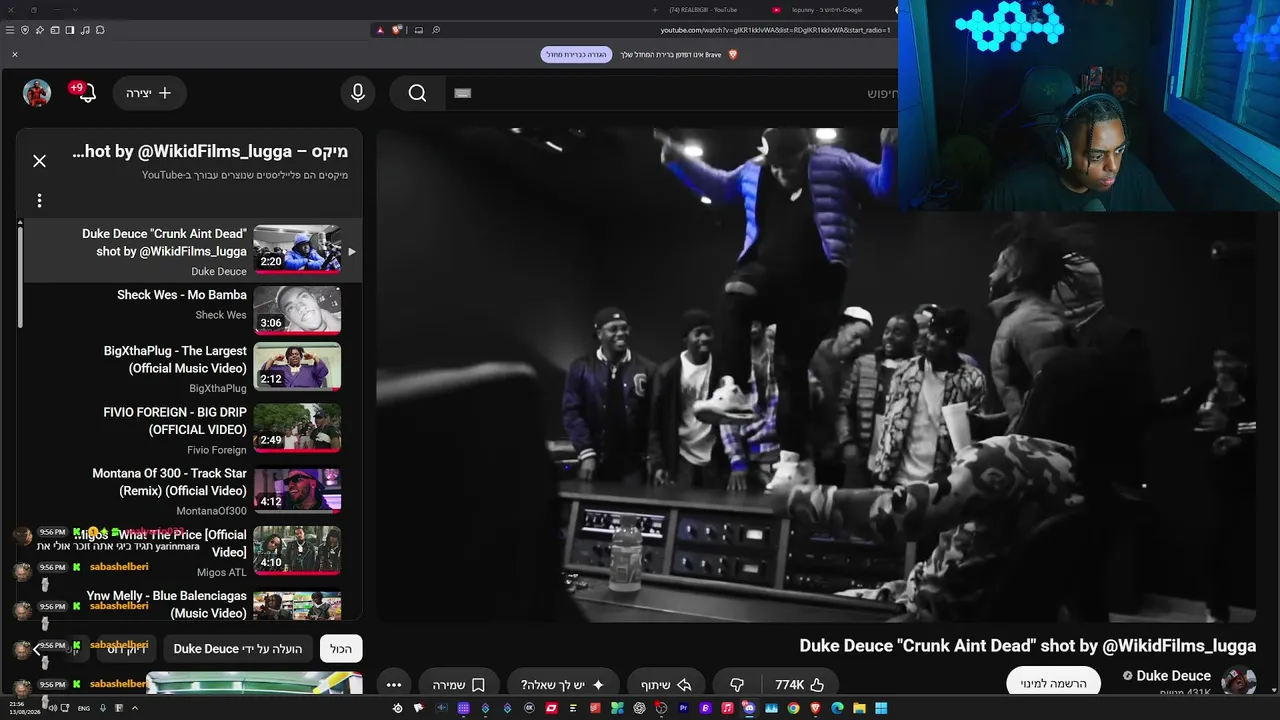This screenshot has width=1280, height=720.
Task: Open the ChatGPT icon on the taskbar
Action: [x=639, y=708]
